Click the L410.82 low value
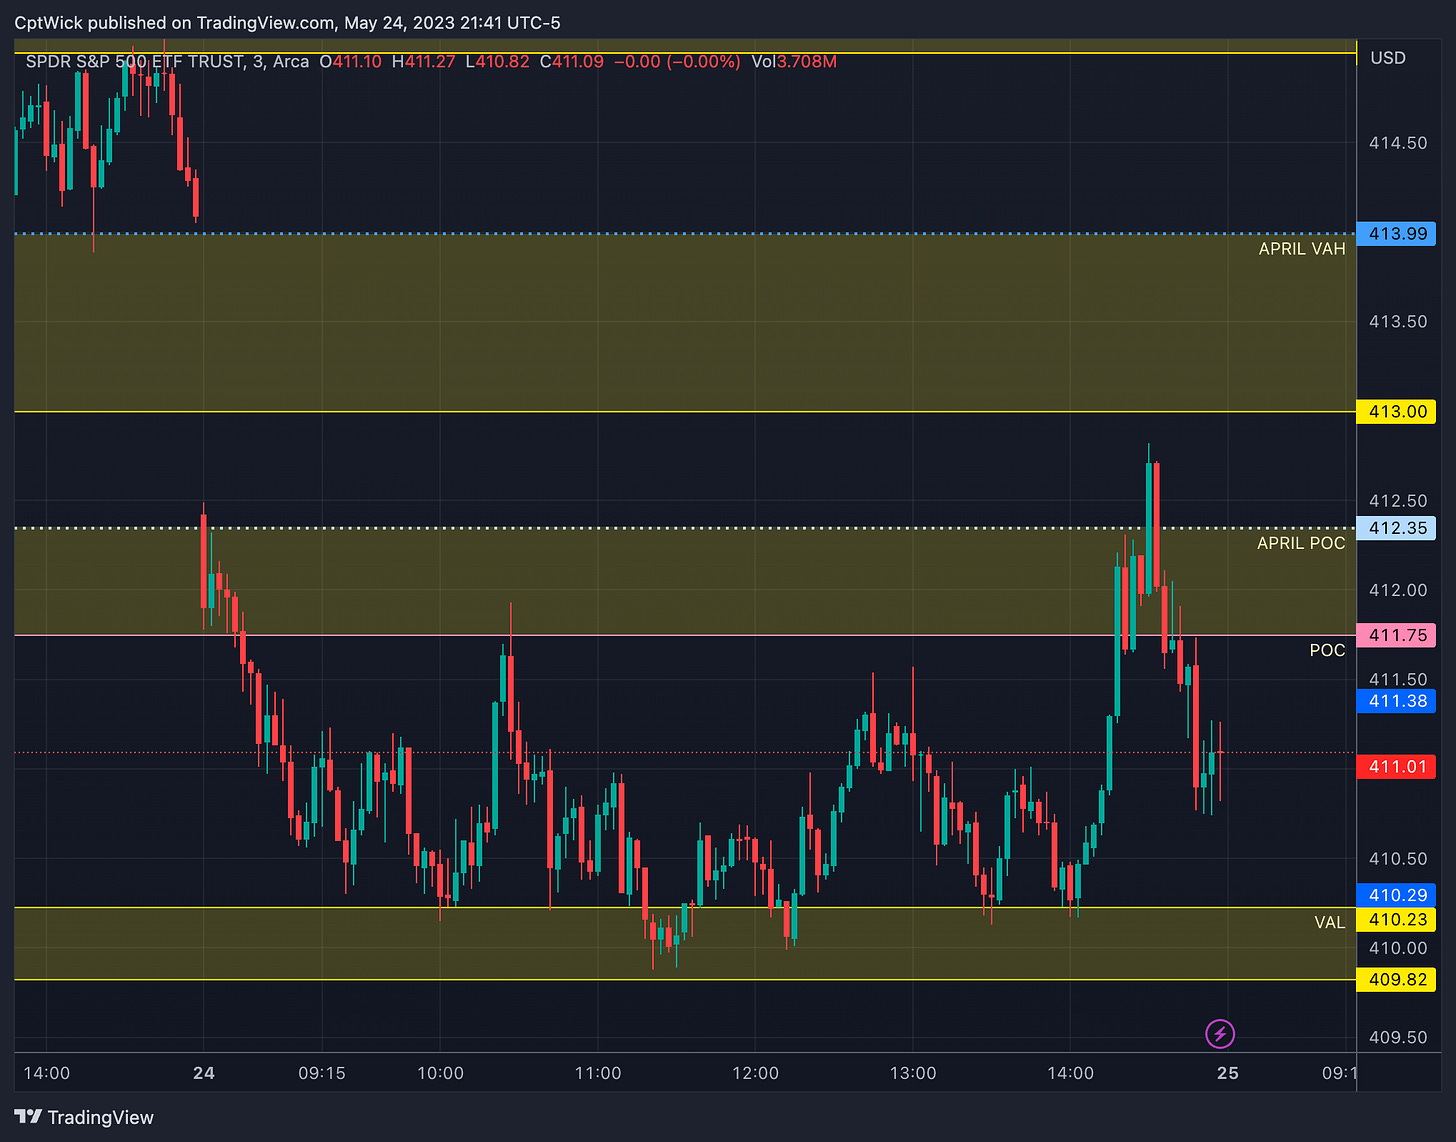The width and height of the screenshot is (1456, 1142). point(497,61)
